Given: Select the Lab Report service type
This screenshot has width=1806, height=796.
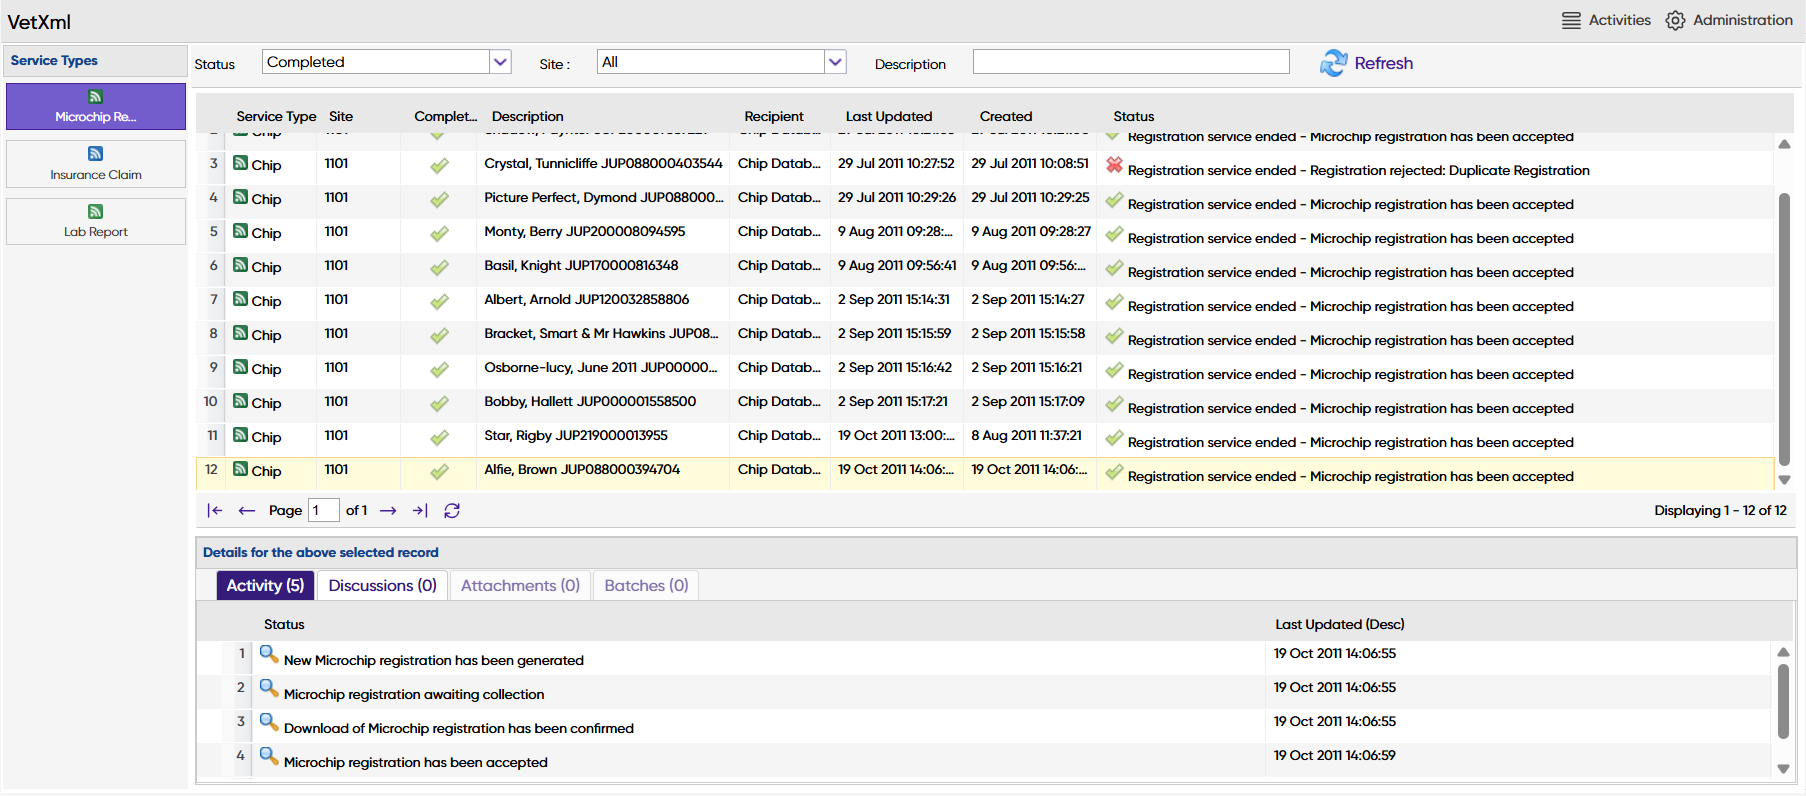Looking at the screenshot, I should (x=96, y=221).
